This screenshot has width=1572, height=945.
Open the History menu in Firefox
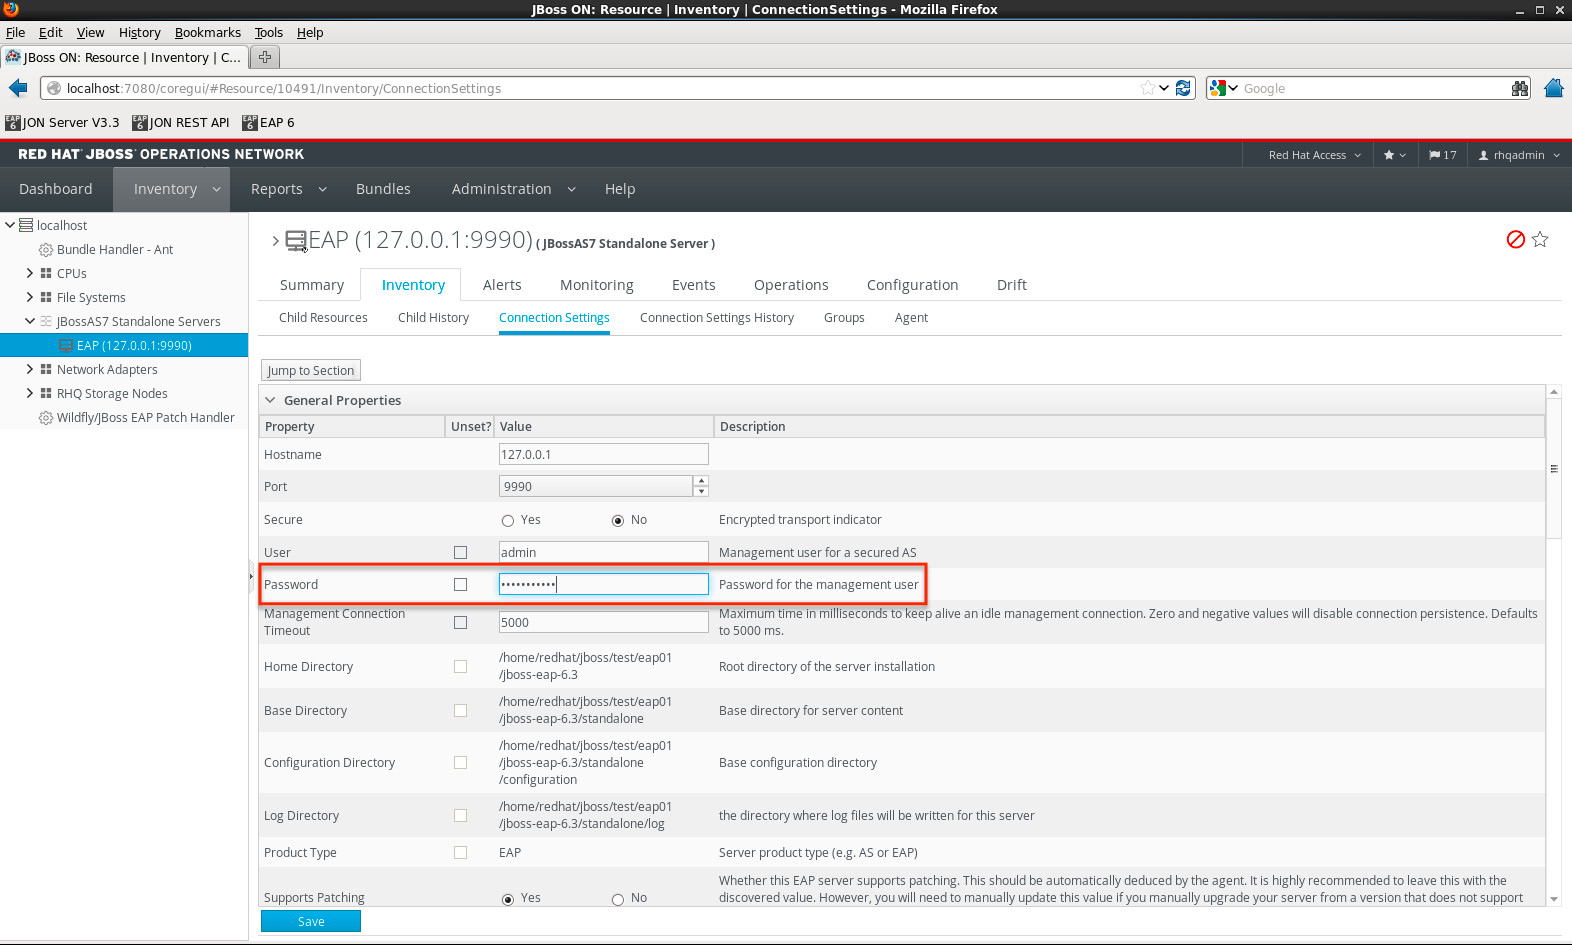point(139,32)
